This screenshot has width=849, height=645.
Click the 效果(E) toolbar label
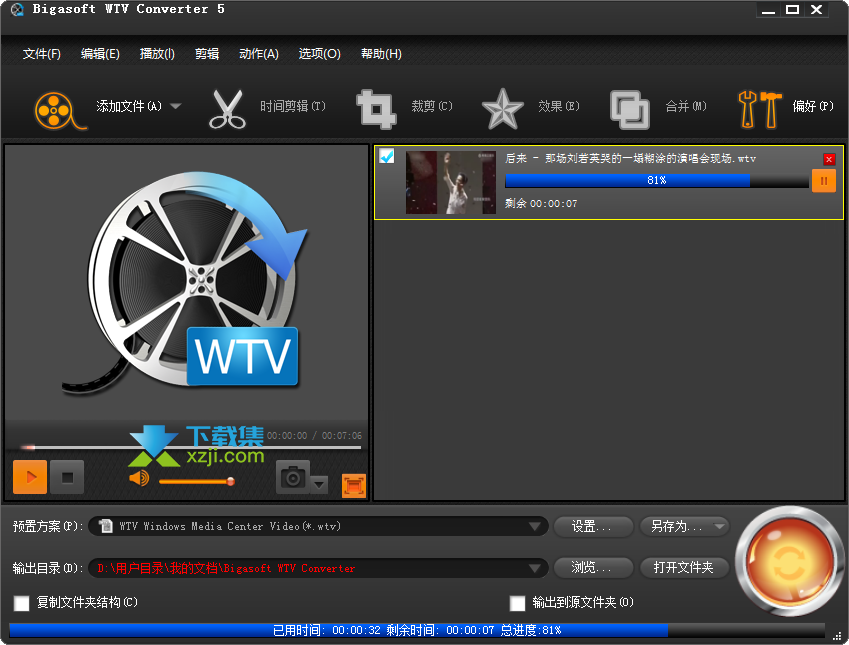(x=559, y=106)
